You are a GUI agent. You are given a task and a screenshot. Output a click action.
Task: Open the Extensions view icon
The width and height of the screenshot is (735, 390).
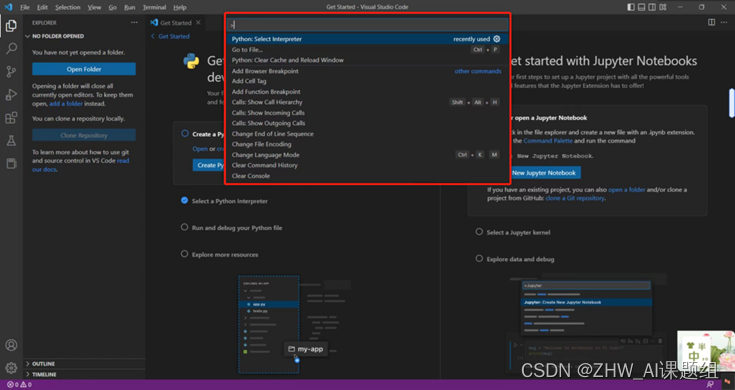pyautogui.click(x=11, y=117)
